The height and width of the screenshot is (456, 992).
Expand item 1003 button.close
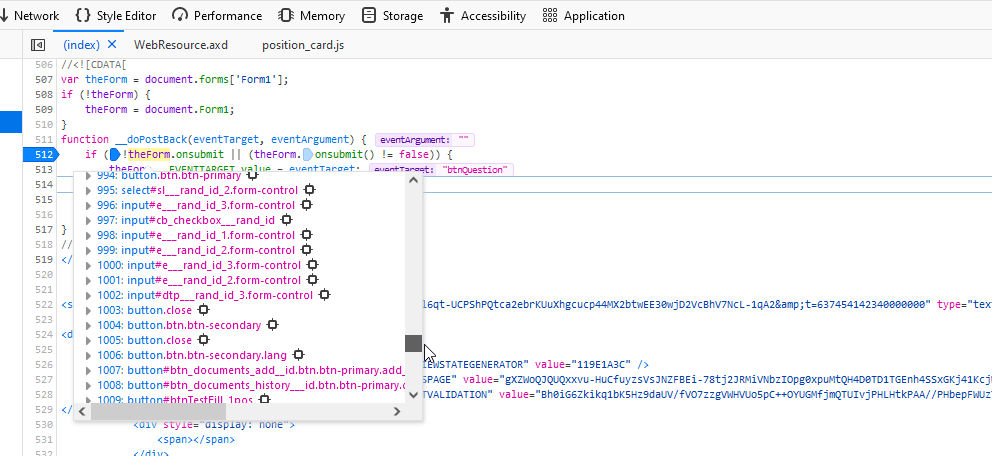[89, 311]
